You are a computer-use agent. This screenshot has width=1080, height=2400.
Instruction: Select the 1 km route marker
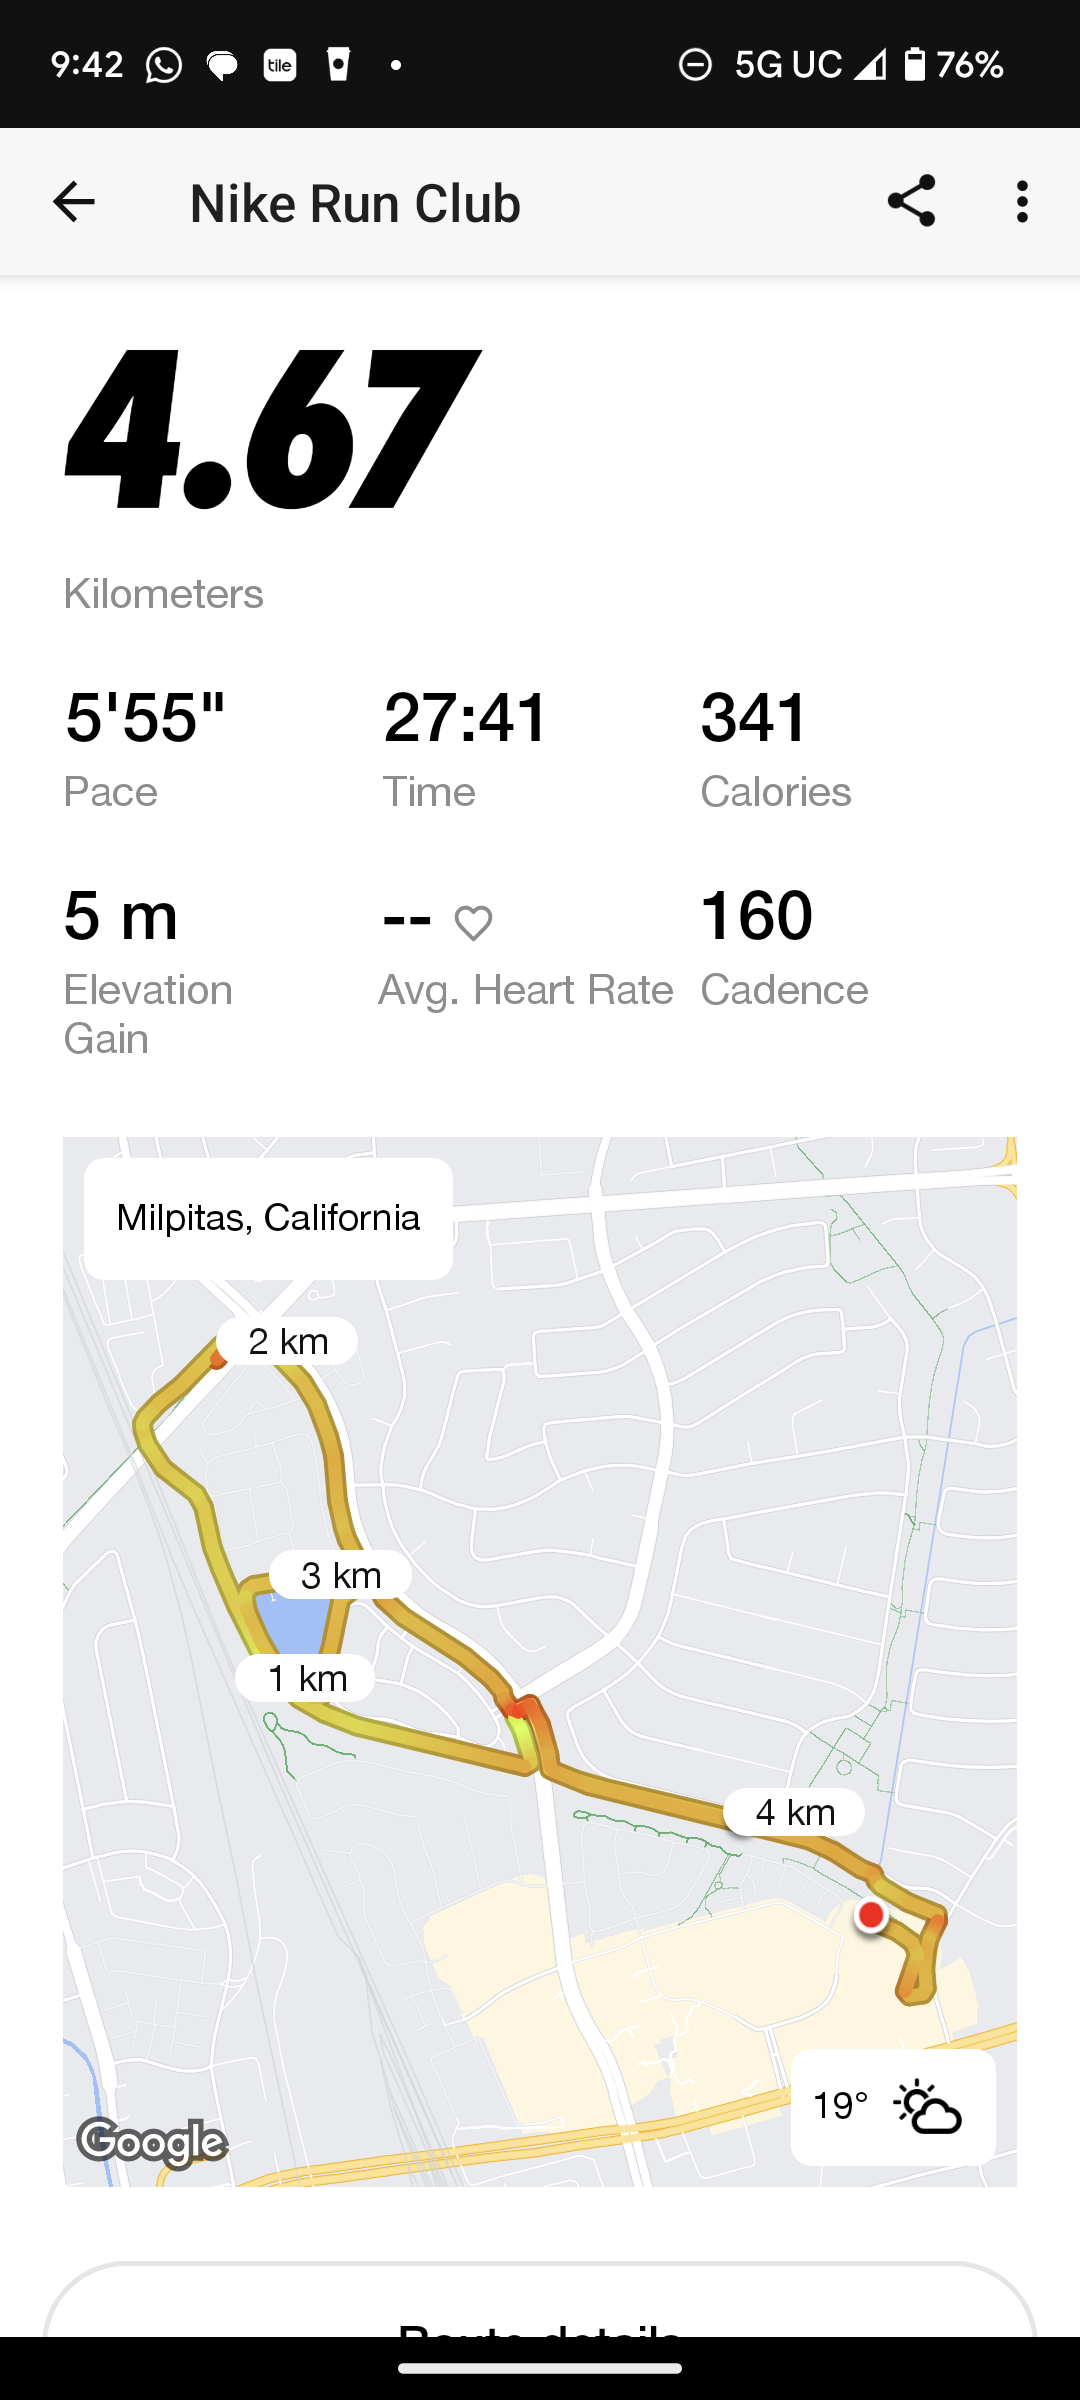[306, 1678]
